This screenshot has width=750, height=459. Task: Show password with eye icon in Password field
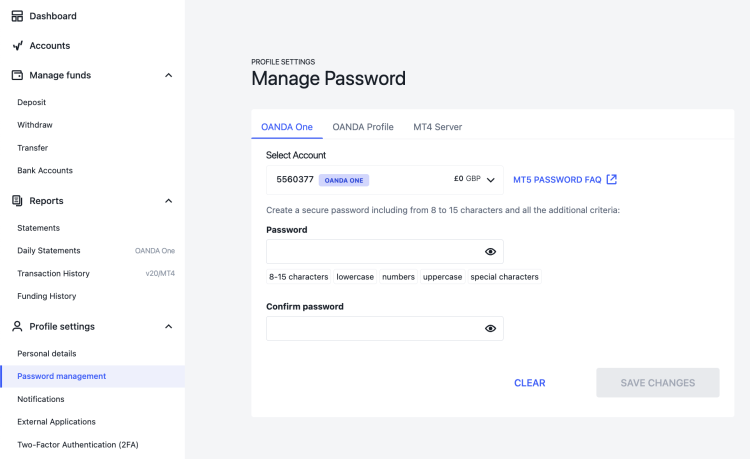point(490,251)
